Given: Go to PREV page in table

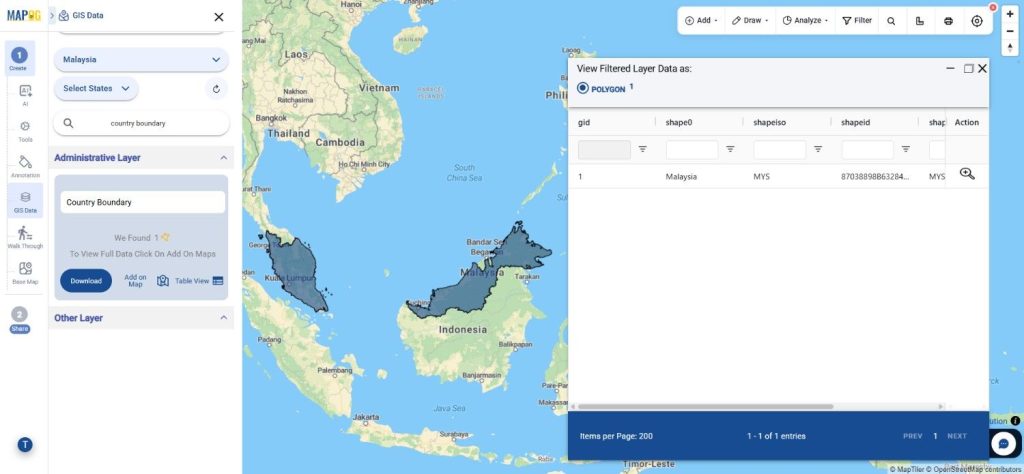Looking at the screenshot, I should (x=912, y=436).
